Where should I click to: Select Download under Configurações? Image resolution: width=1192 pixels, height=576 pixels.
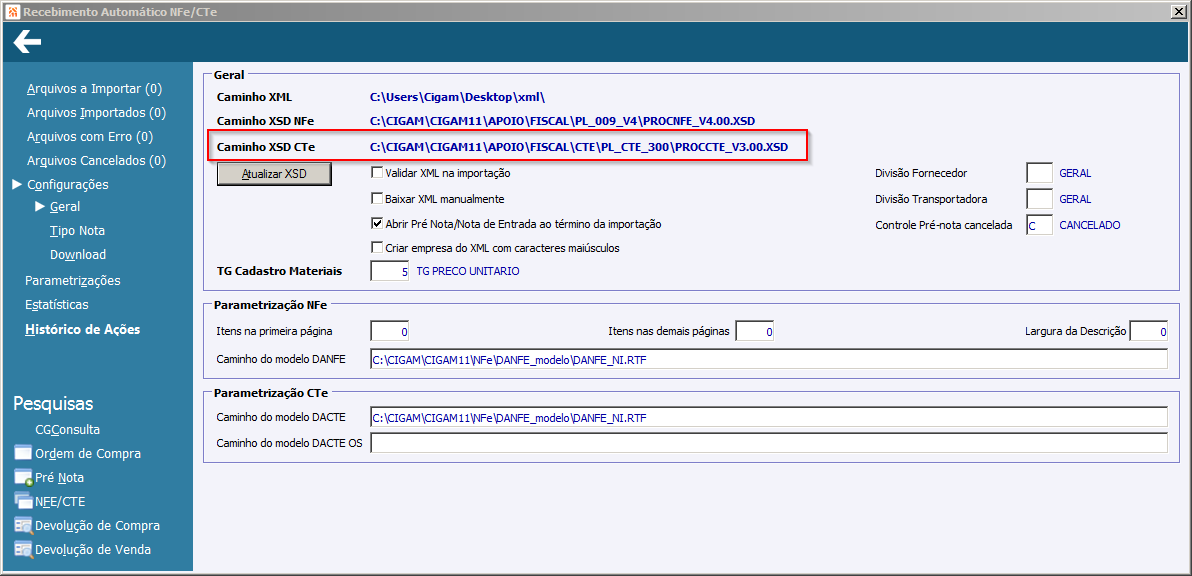pos(78,255)
